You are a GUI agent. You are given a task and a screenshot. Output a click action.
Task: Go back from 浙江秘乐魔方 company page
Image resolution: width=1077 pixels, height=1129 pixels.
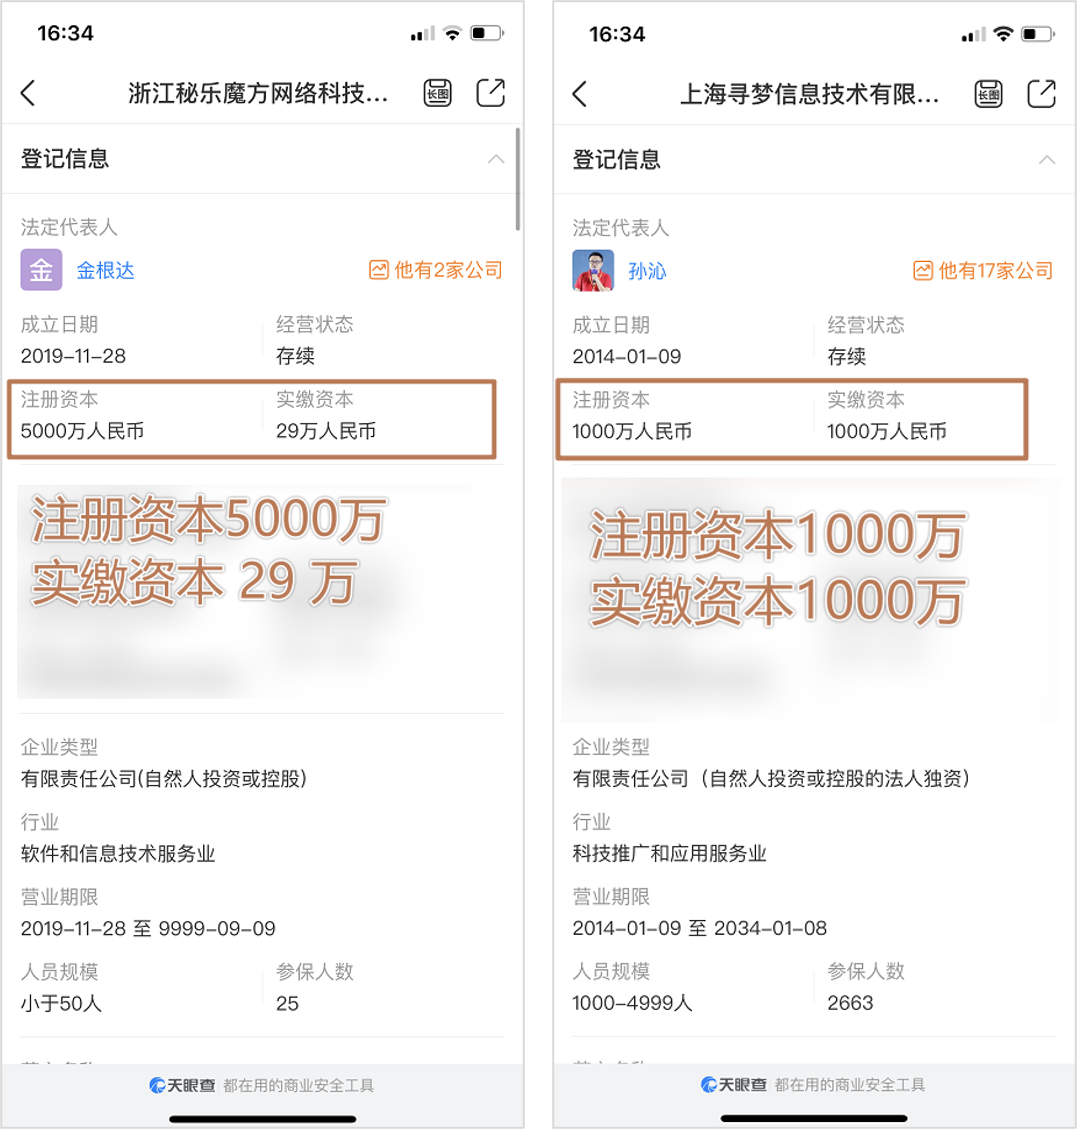[28, 93]
